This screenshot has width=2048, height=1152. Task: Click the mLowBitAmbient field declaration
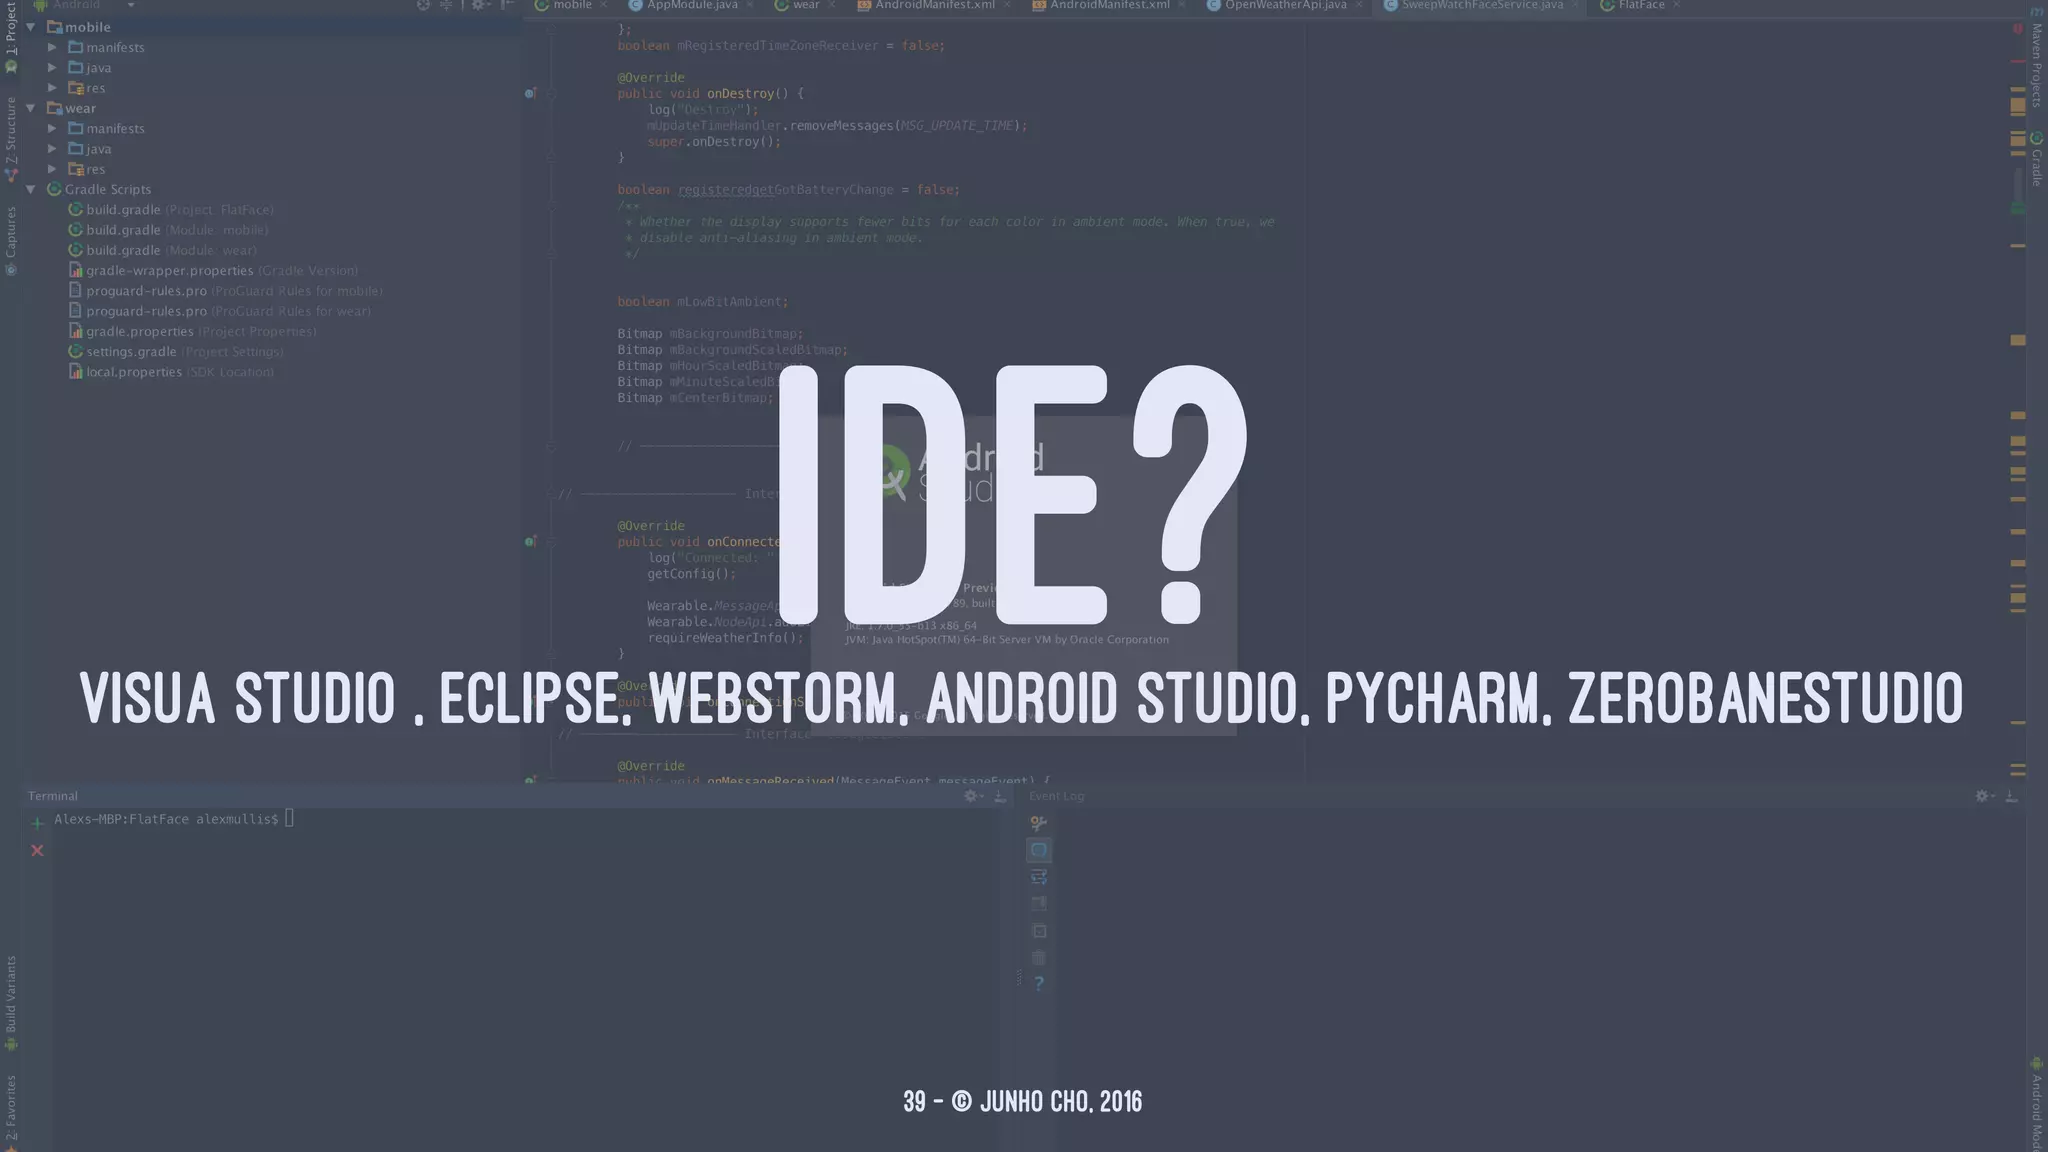702,301
